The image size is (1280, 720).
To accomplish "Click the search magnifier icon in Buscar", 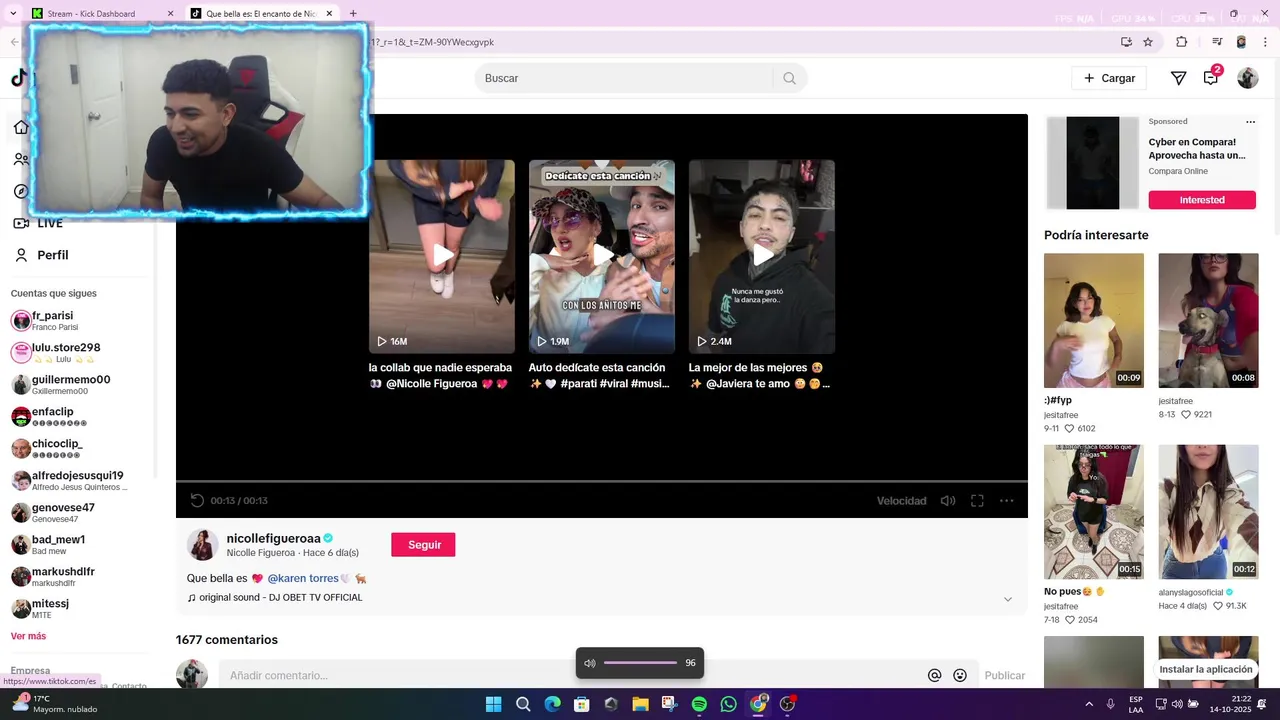I will point(789,78).
